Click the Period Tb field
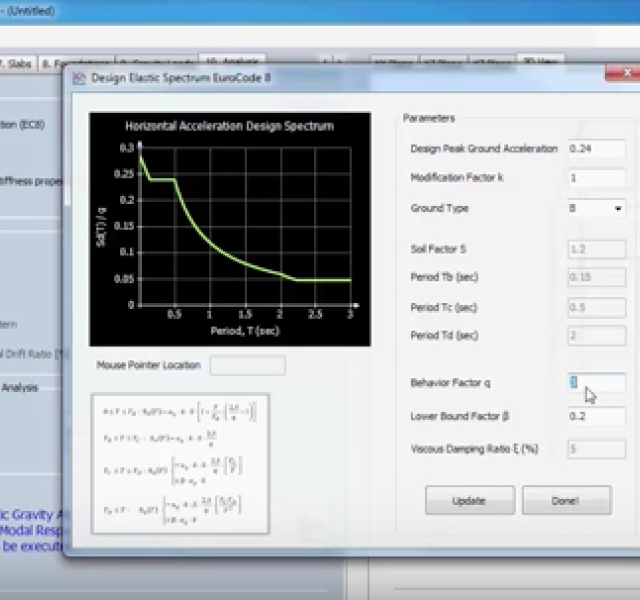This screenshot has width=640, height=600. click(x=596, y=277)
